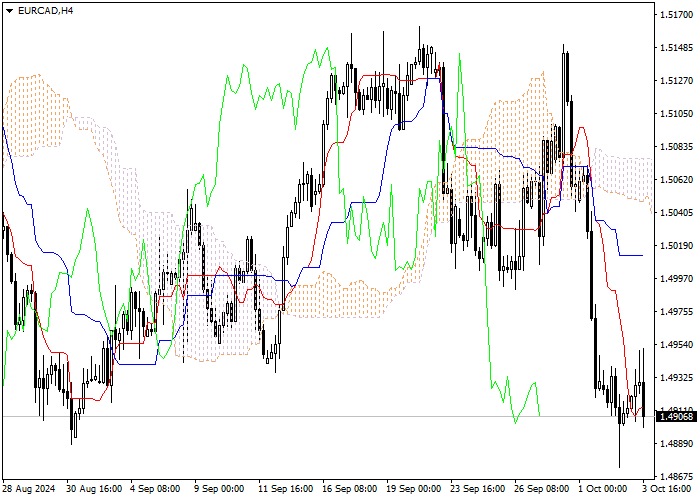
Task: Click the 1 Oct 00:00 time label
Action: tap(603, 489)
